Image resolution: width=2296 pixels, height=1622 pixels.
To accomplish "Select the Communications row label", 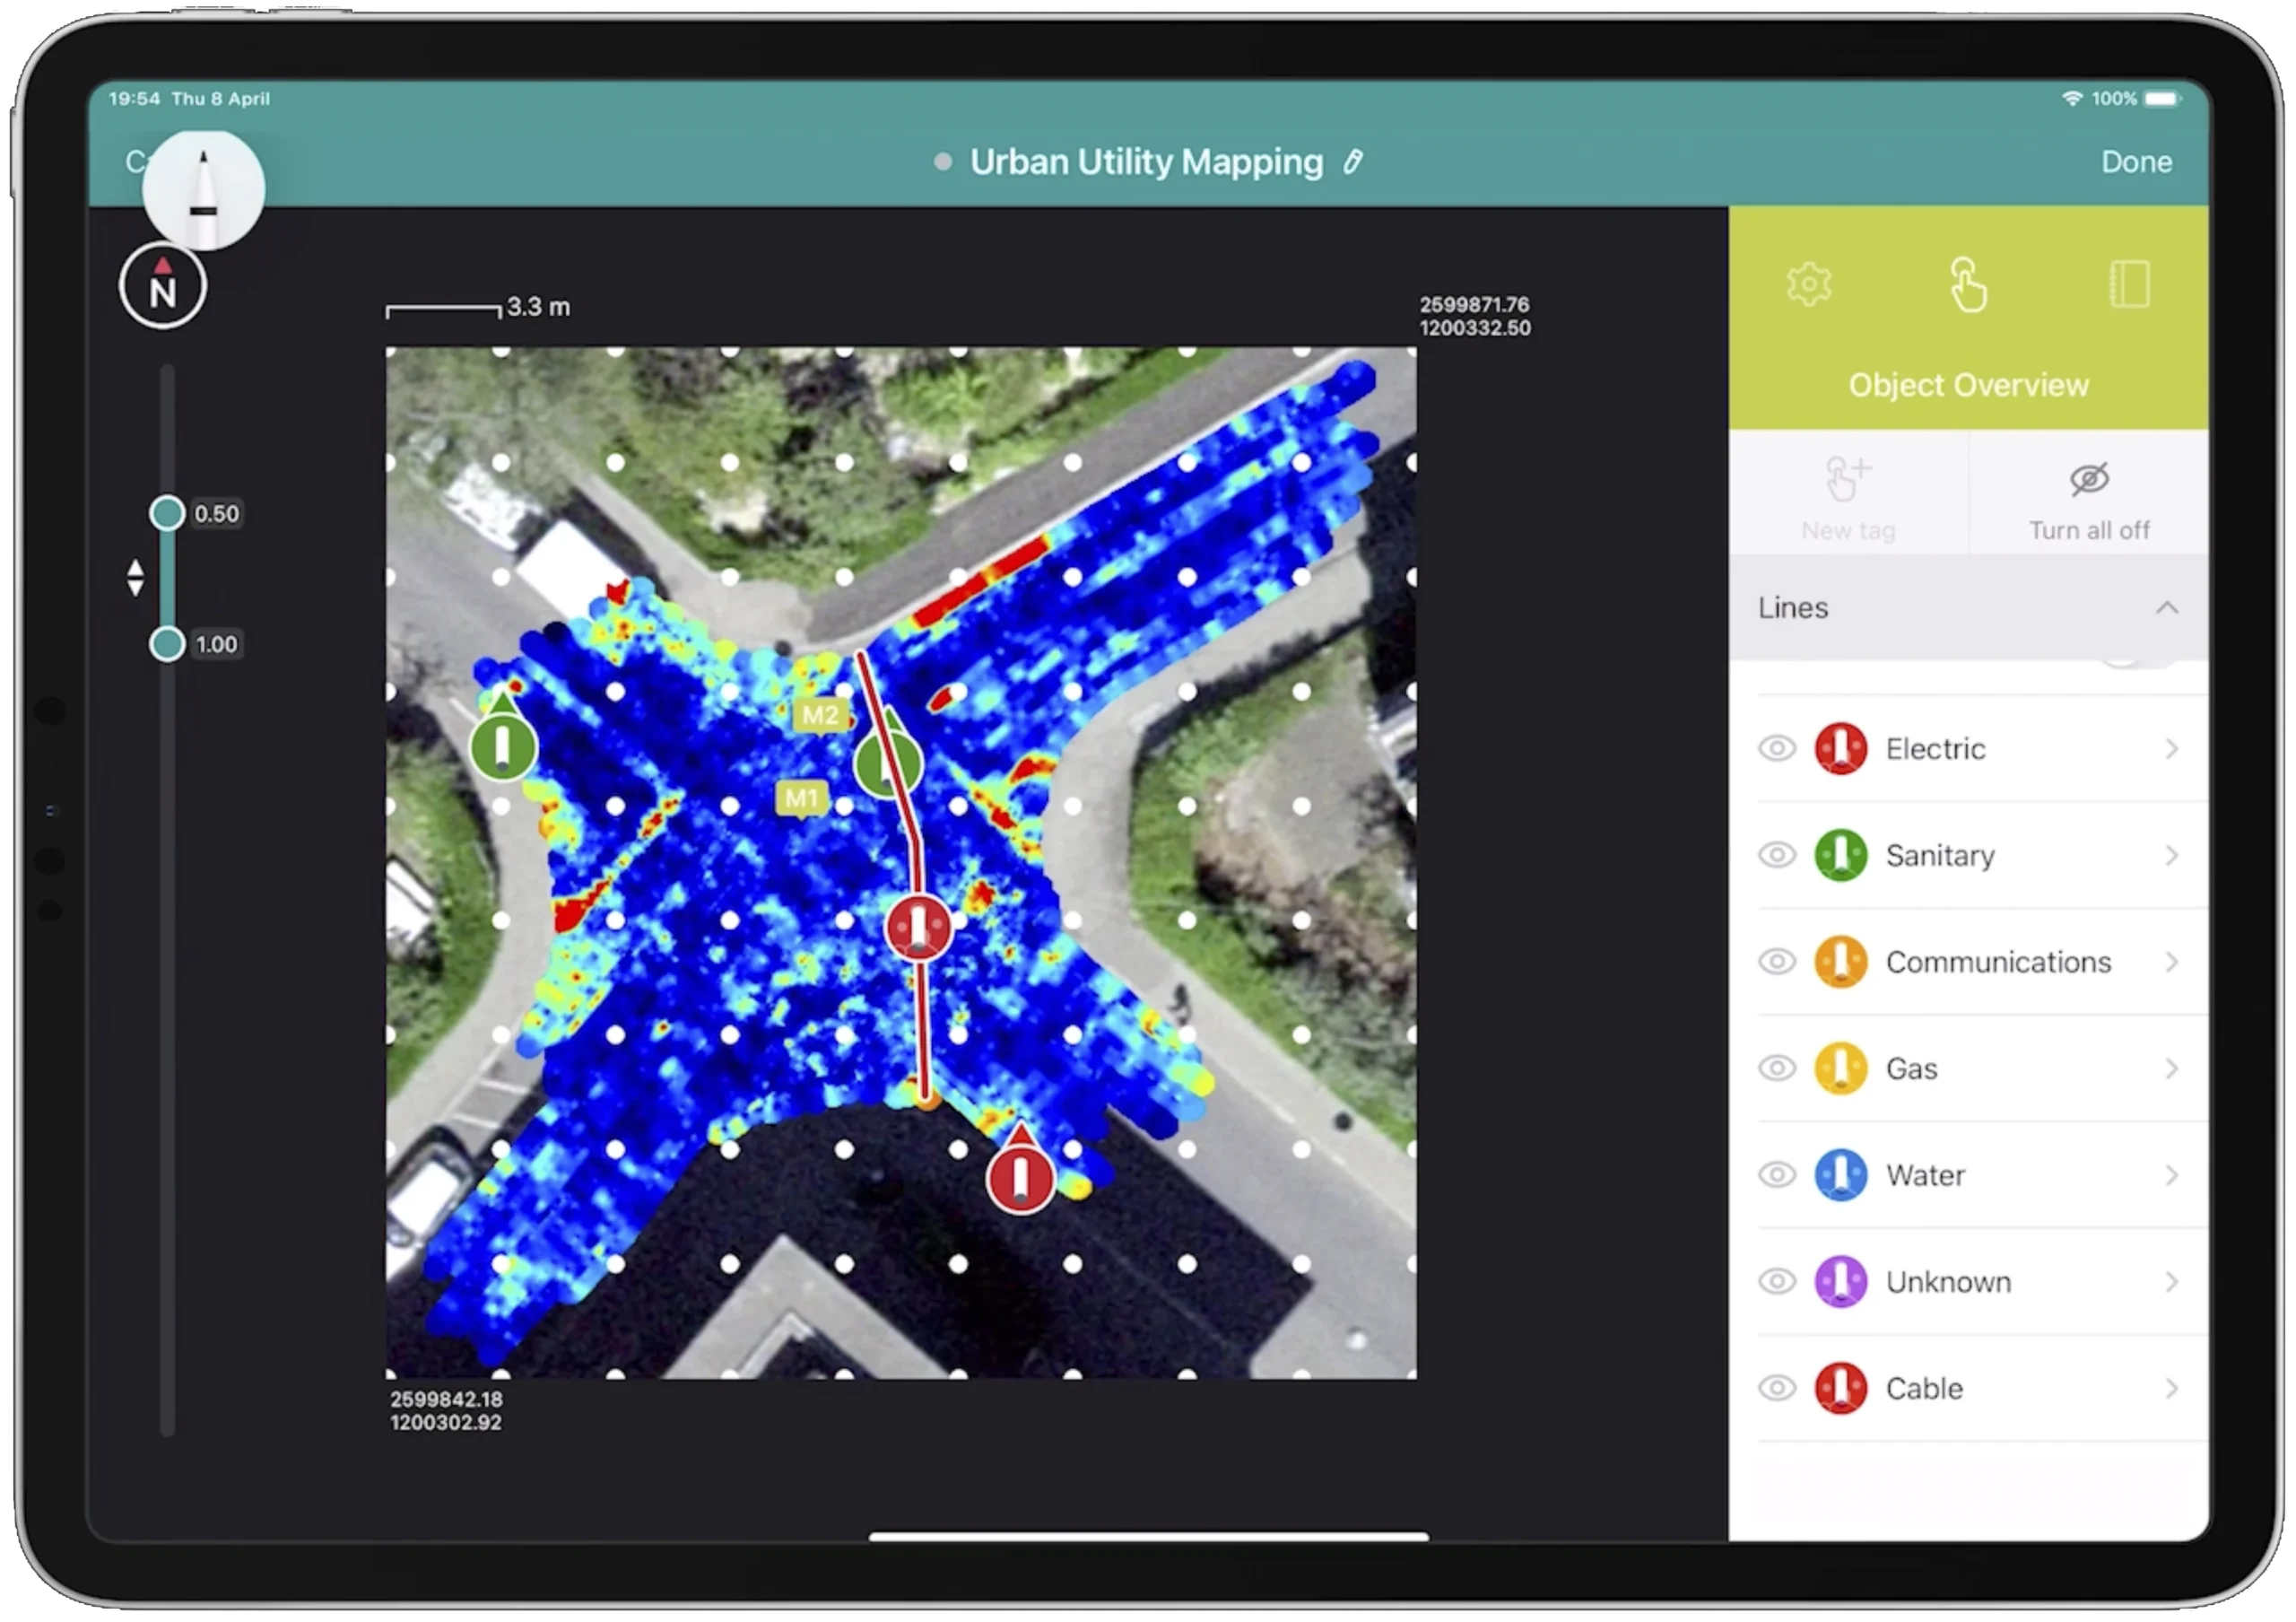I will coord(1998,962).
